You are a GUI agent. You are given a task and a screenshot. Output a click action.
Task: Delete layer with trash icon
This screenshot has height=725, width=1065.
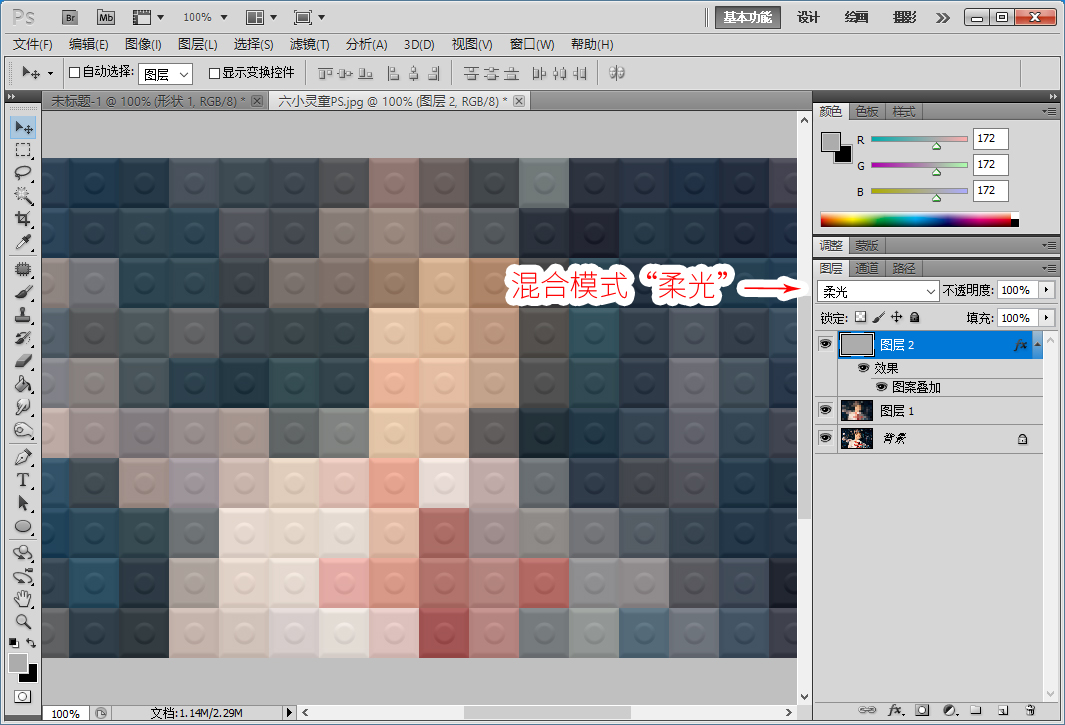(x=1030, y=710)
